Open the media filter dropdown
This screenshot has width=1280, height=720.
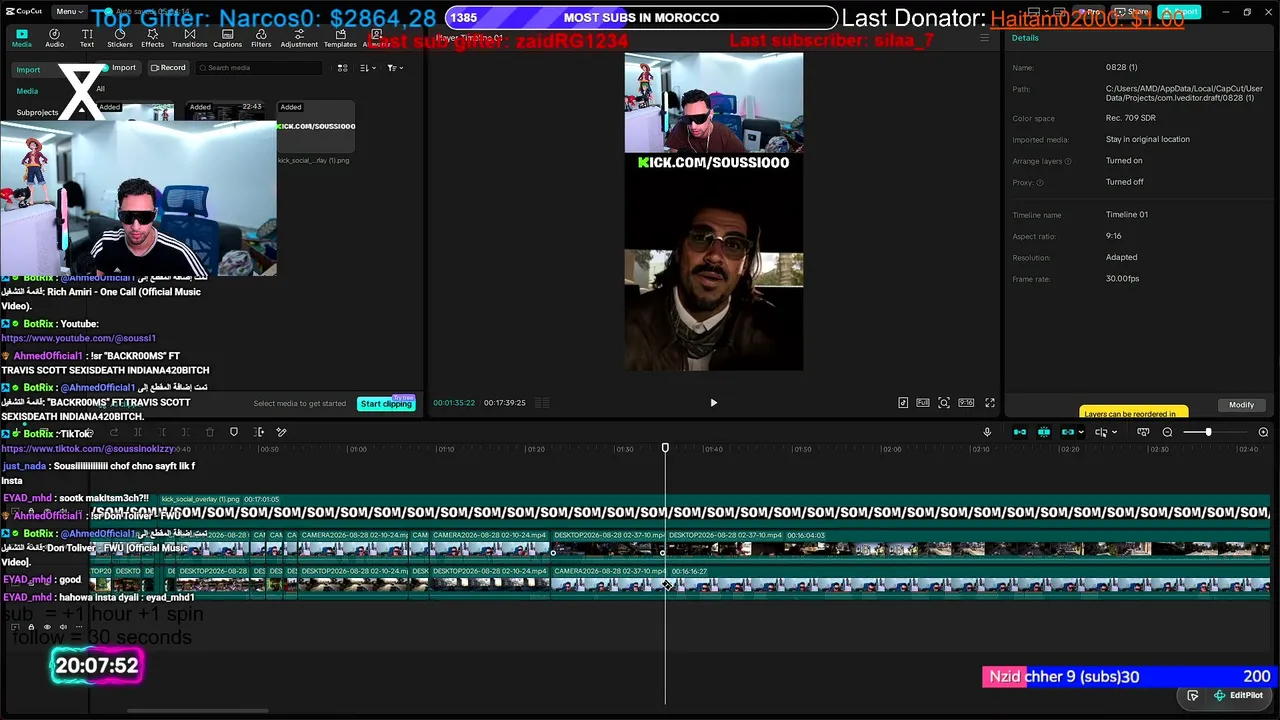coord(394,68)
